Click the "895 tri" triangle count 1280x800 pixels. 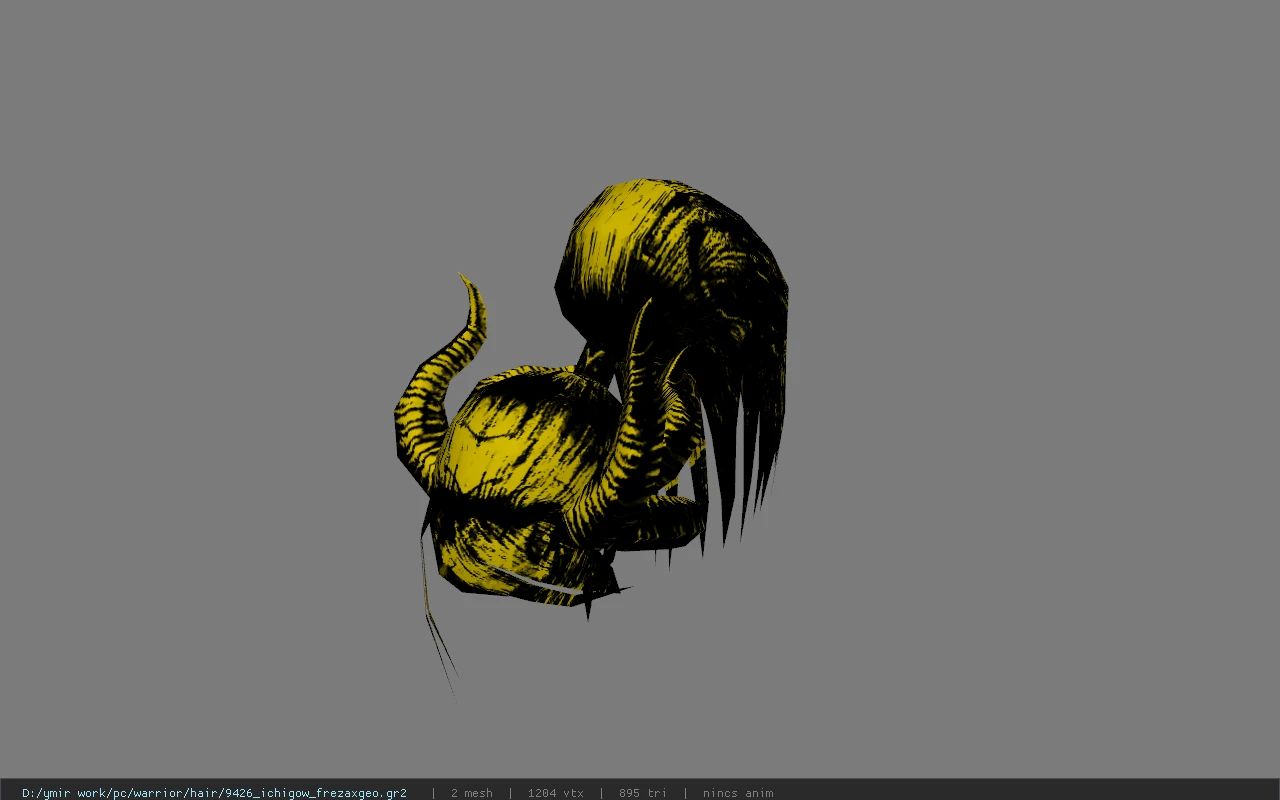click(642, 793)
